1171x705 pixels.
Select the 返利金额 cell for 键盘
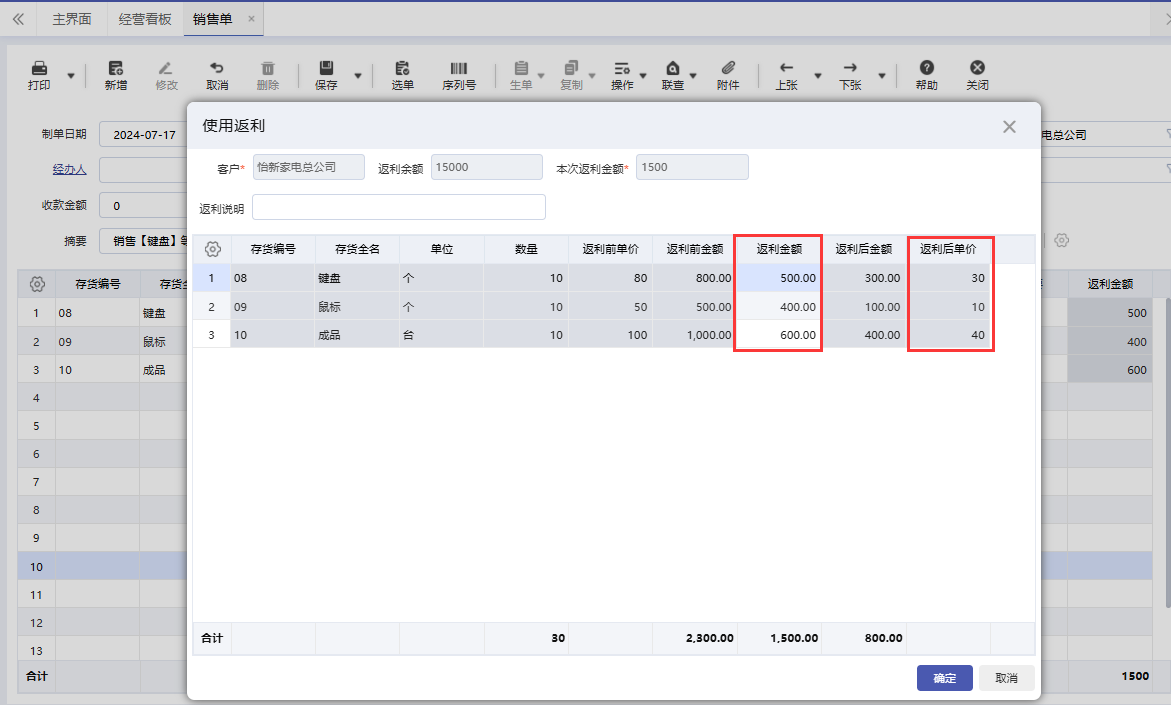point(778,278)
